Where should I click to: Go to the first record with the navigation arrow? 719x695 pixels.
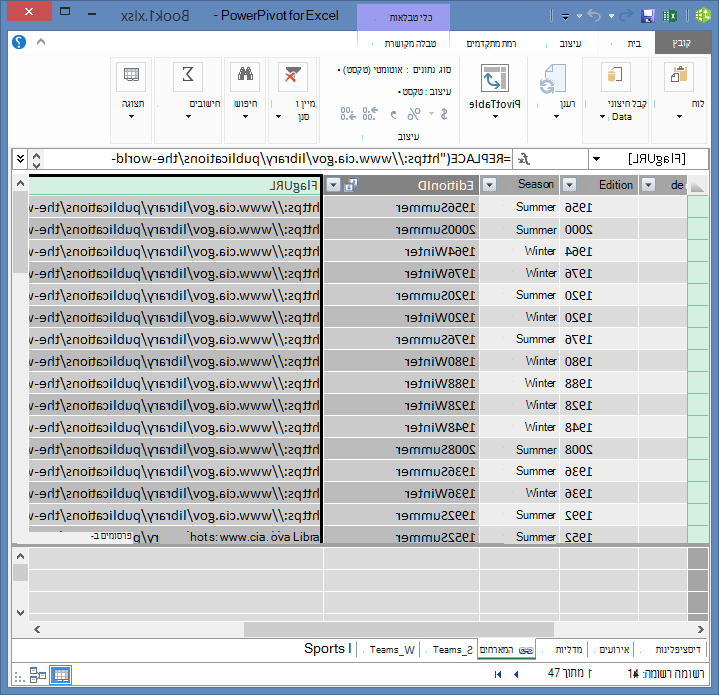pyautogui.click(x=498, y=674)
